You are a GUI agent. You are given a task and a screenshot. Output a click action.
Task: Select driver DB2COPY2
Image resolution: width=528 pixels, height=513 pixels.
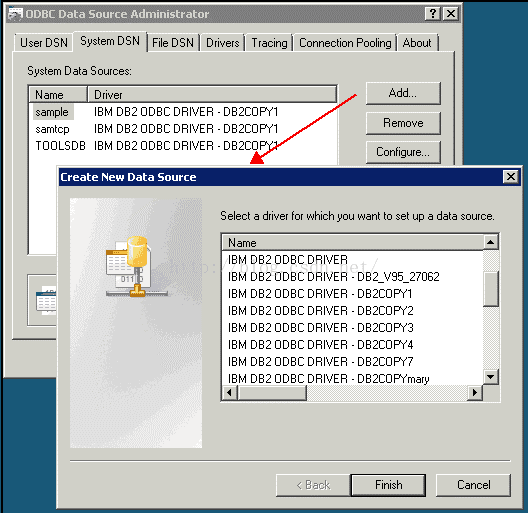(353, 311)
